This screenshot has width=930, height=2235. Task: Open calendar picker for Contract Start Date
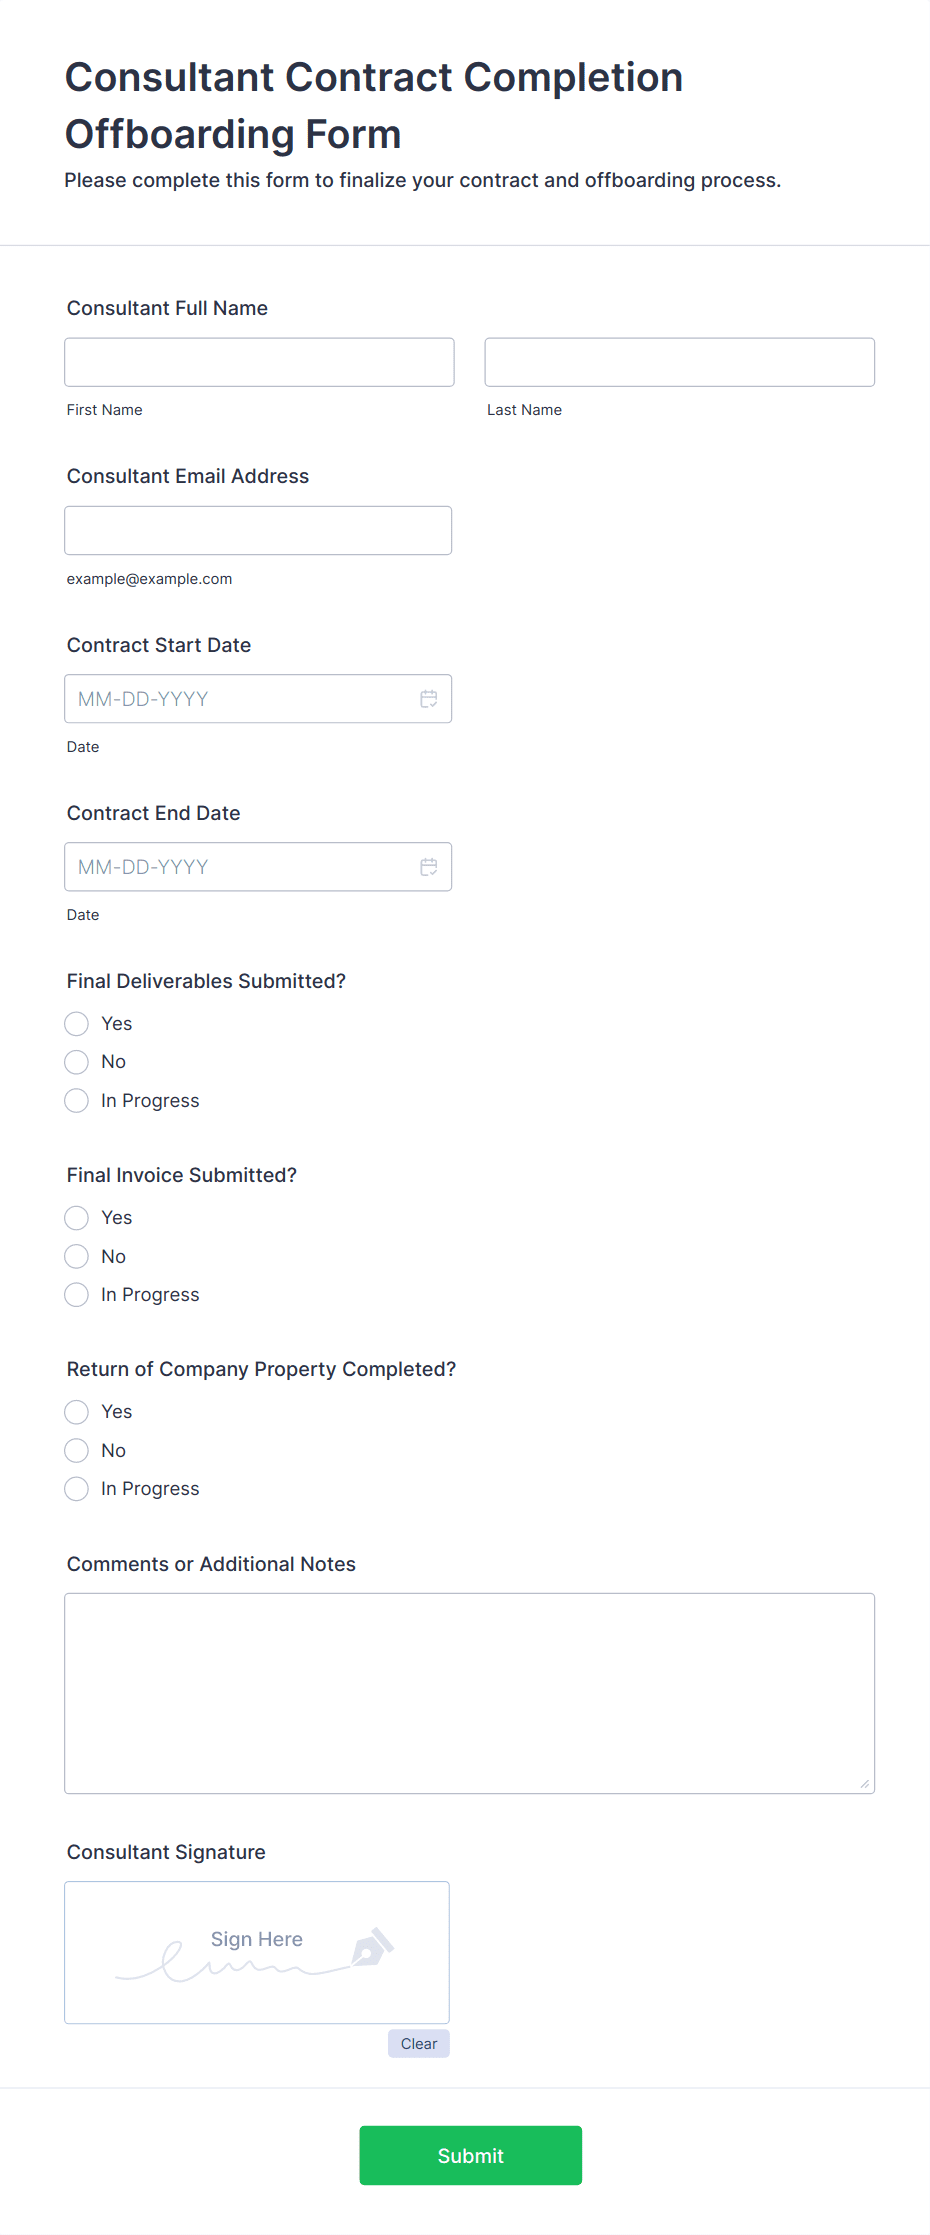tap(428, 699)
